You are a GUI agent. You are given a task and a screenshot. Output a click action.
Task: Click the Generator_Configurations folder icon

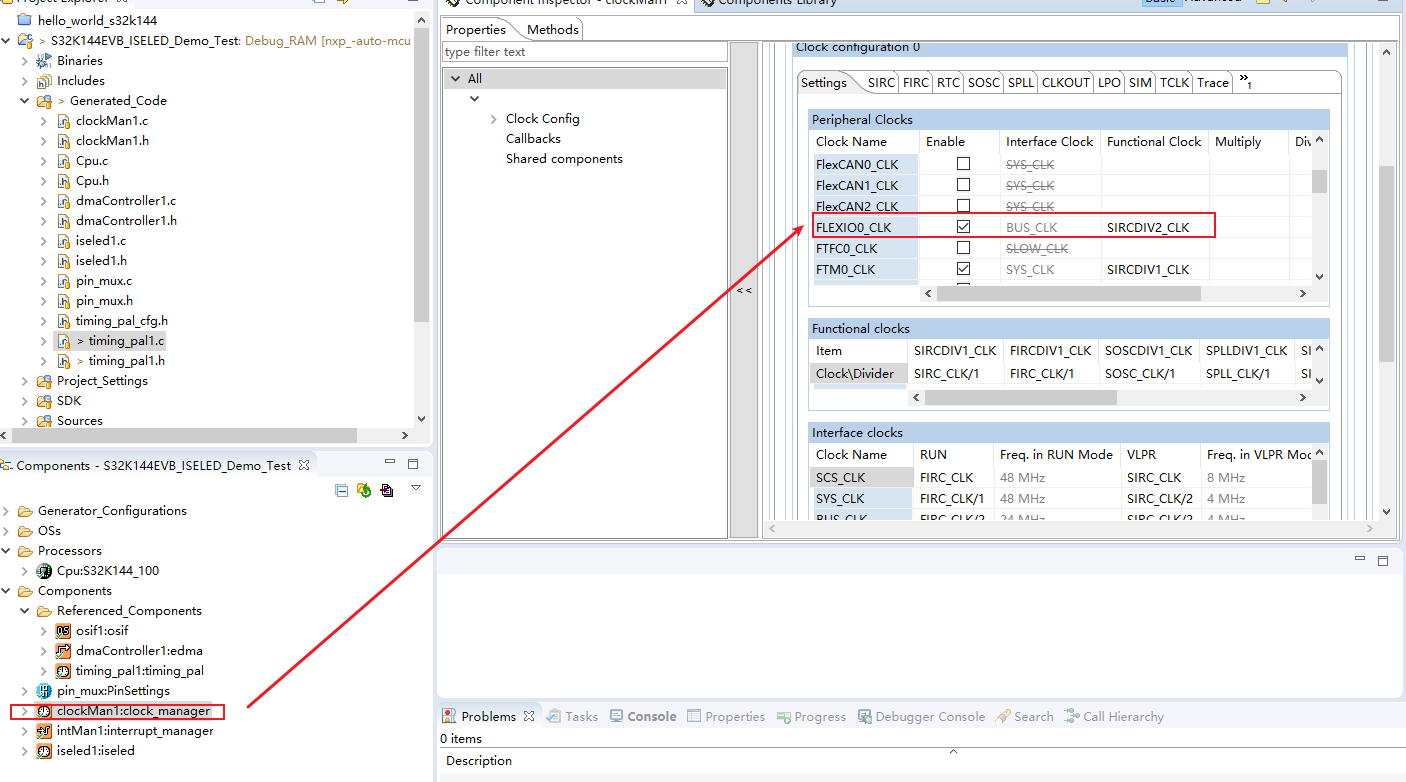(x=25, y=511)
